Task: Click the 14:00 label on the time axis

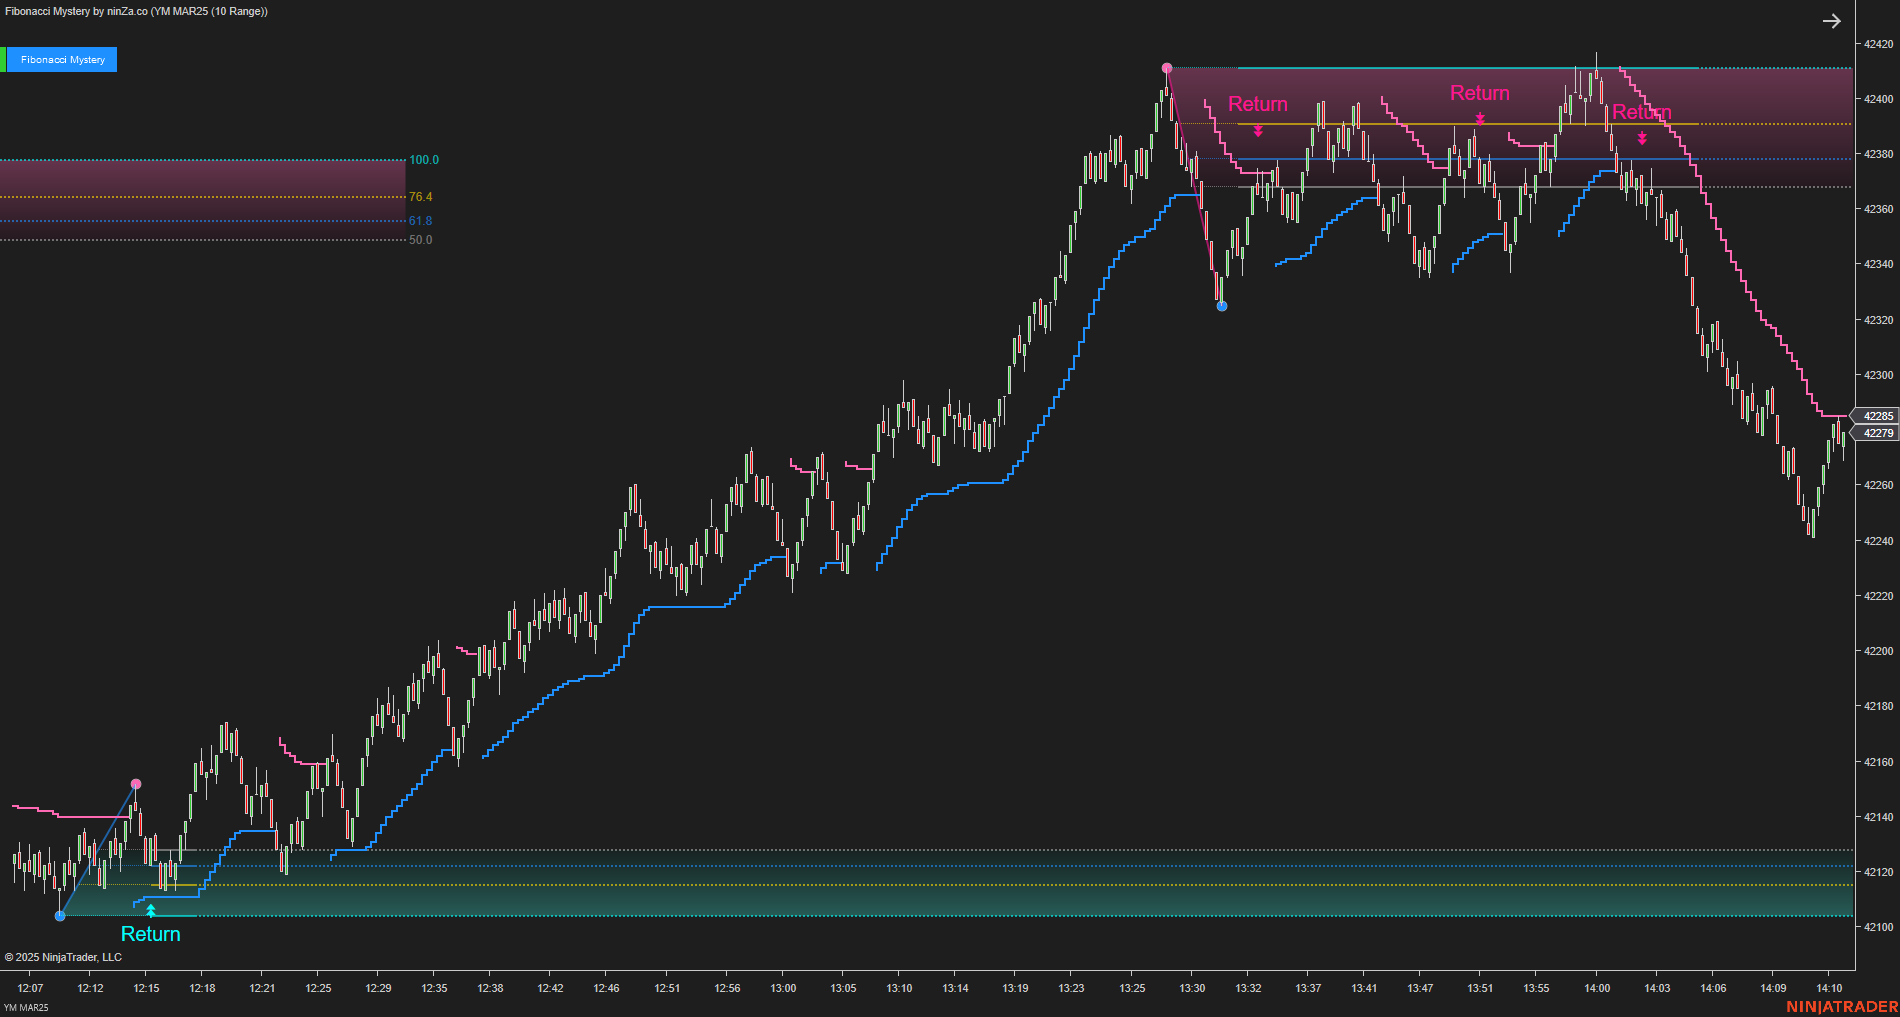Action: point(1597,988)
